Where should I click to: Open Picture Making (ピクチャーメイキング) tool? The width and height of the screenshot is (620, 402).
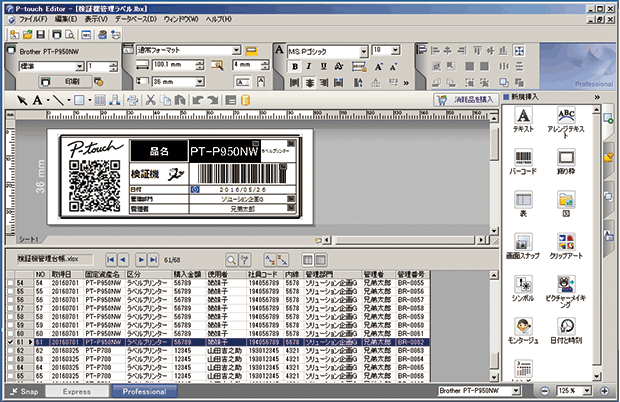(566, 291)
